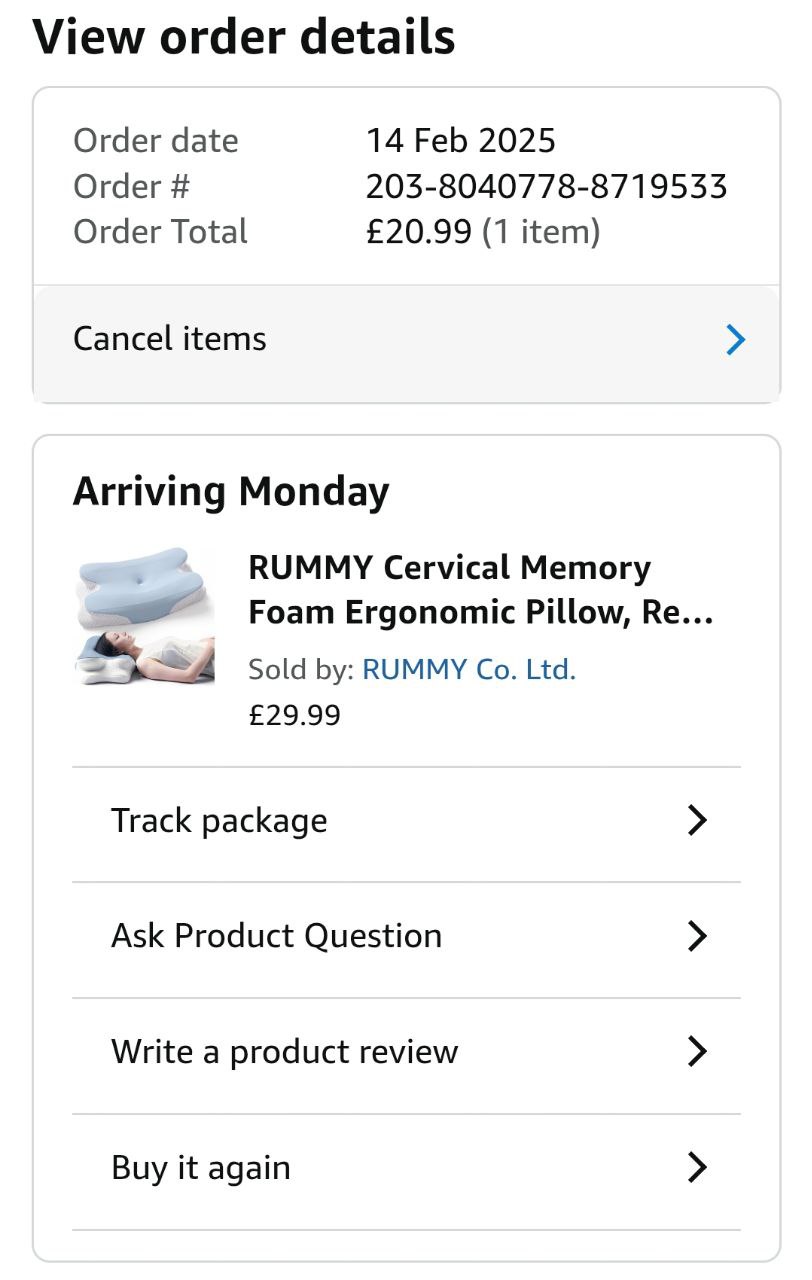
Task: Tap the blue chevron beside Cancel items
Action: (735, 340)
